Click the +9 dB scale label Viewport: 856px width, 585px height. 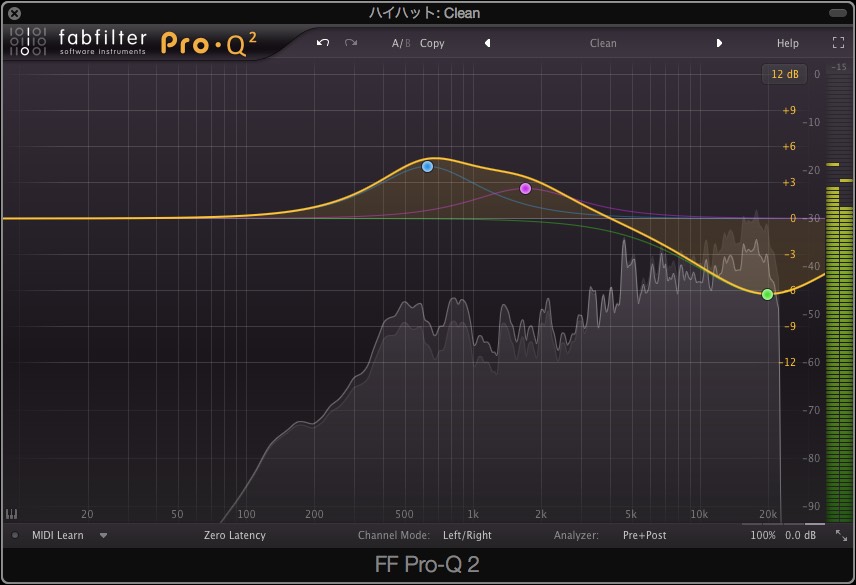click(x=789, y=110)
